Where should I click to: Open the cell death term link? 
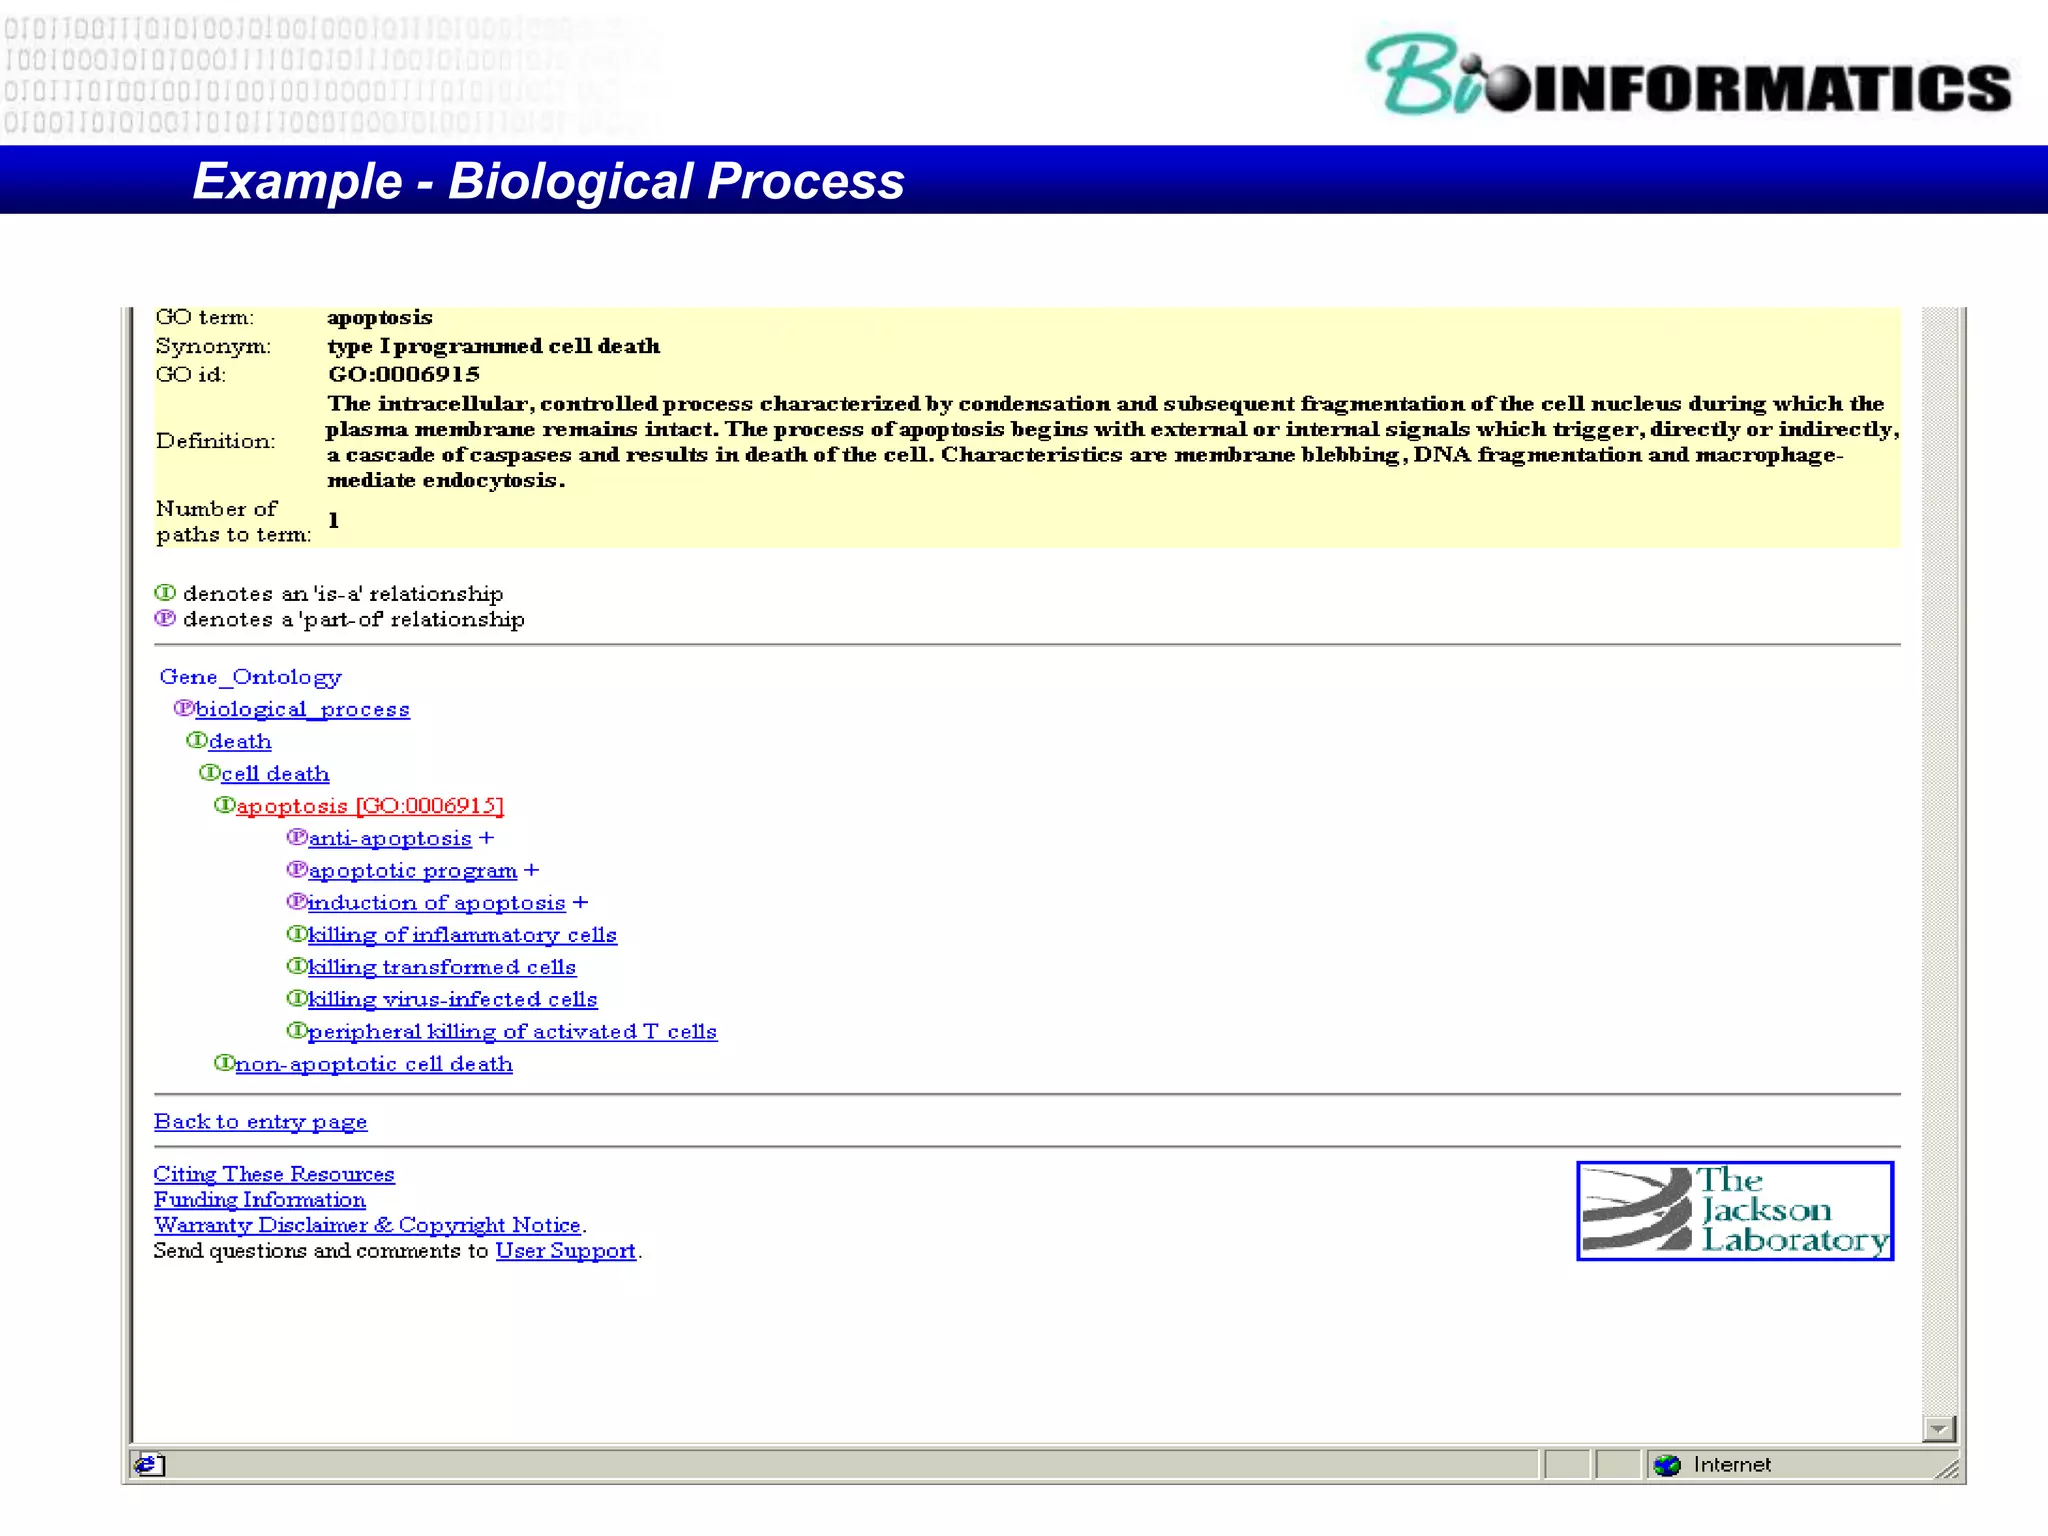[x=275, y=774]
